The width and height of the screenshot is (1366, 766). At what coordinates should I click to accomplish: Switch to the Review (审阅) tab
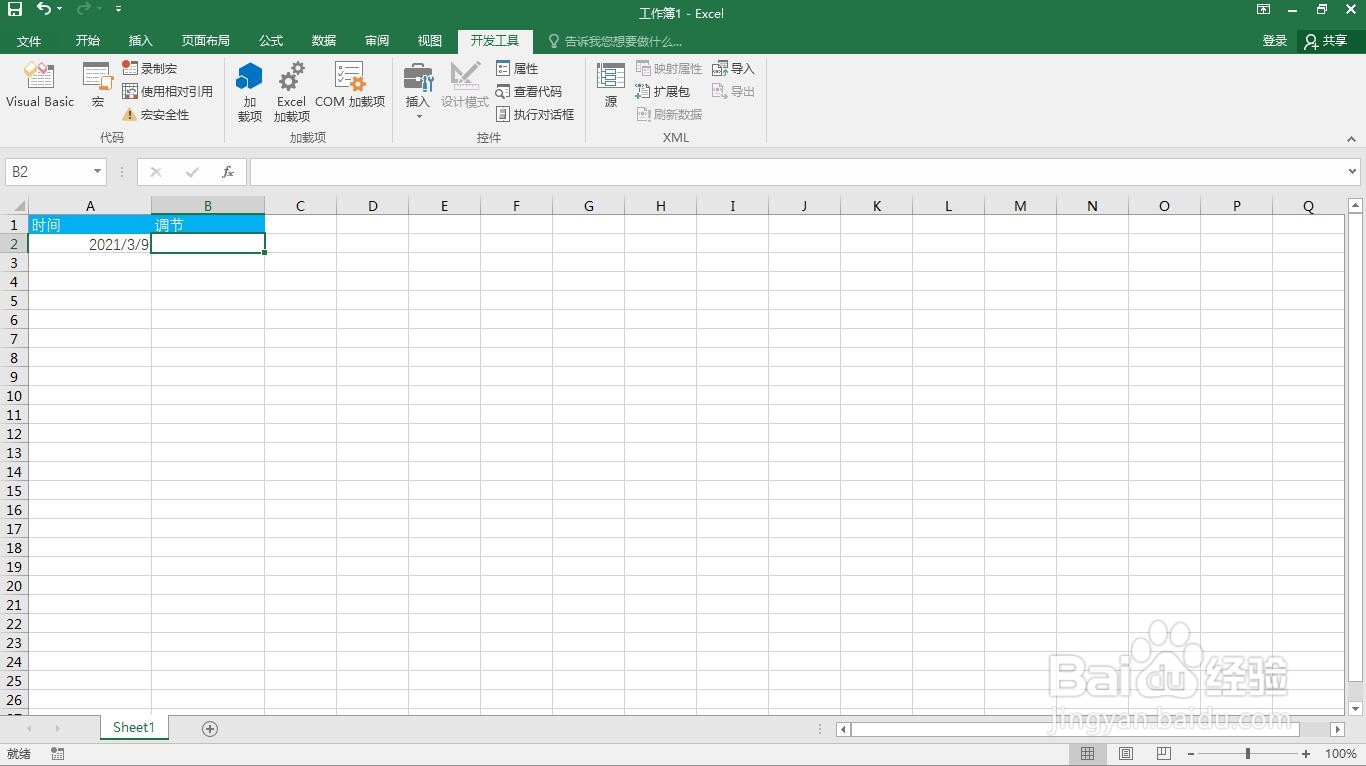click(377, 41)
